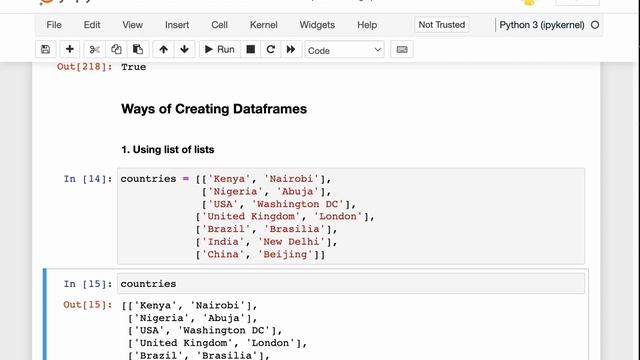
Task: Open the Edit menu
Action: [x=92, y=25]
